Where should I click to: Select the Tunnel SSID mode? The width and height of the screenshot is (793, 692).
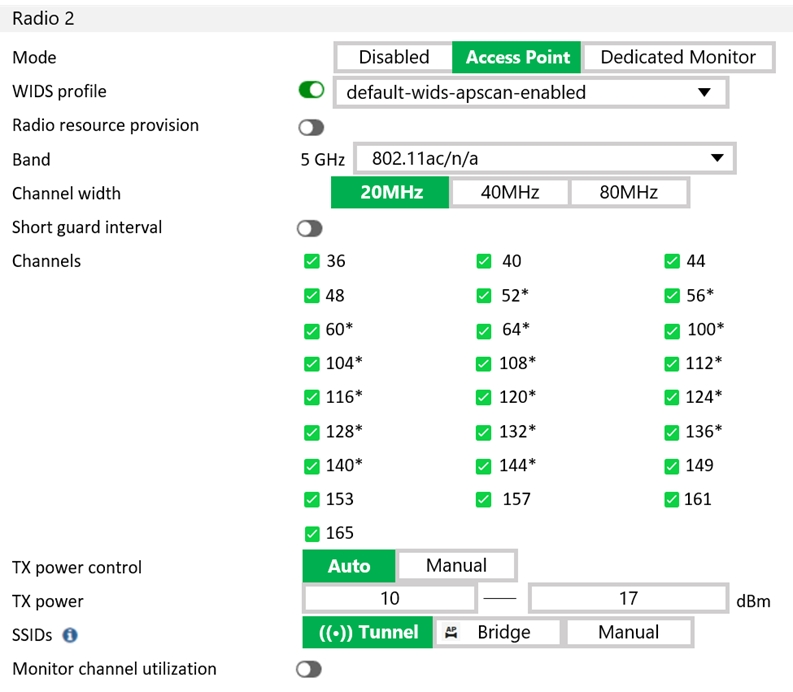click(367, 632)
